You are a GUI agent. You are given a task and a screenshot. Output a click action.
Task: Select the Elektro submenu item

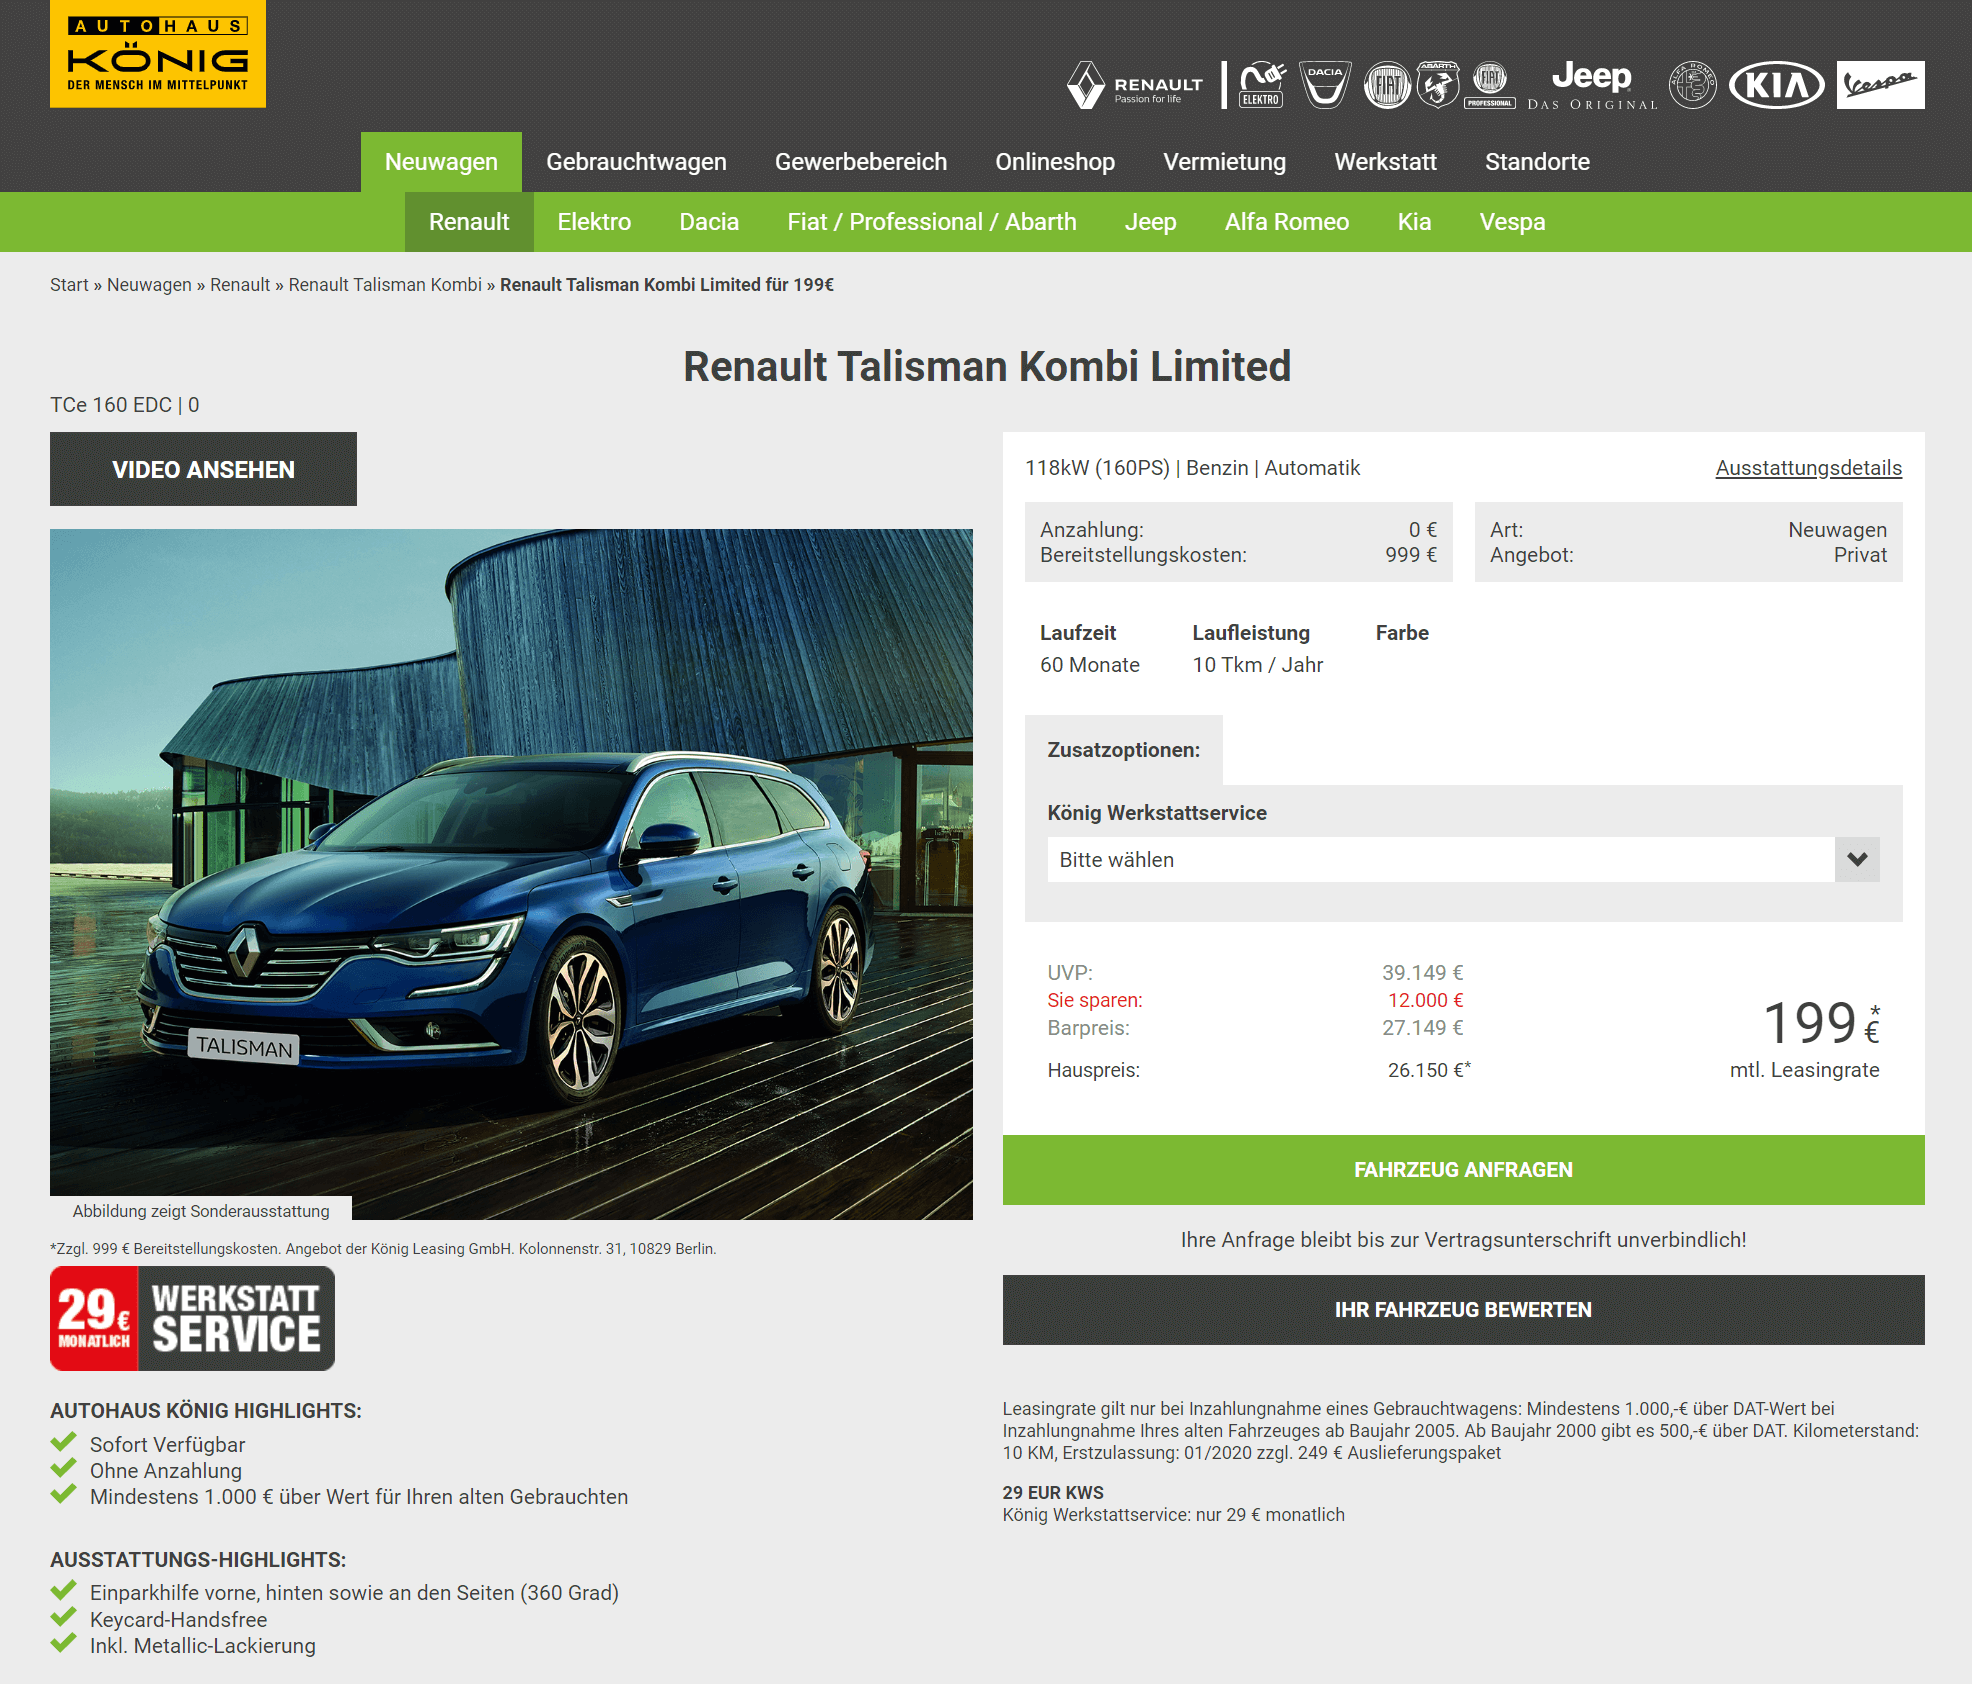(x=594, y=222)
